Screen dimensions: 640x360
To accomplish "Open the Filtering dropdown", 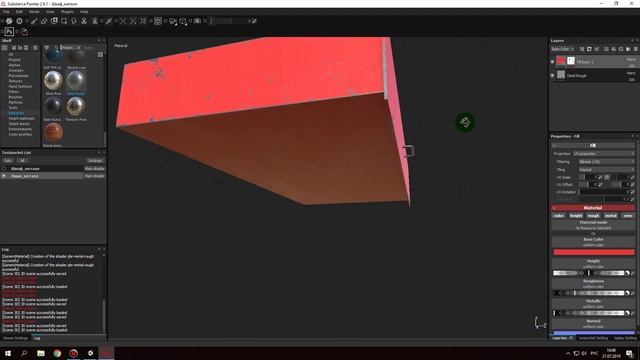I will tap(607, 162).
